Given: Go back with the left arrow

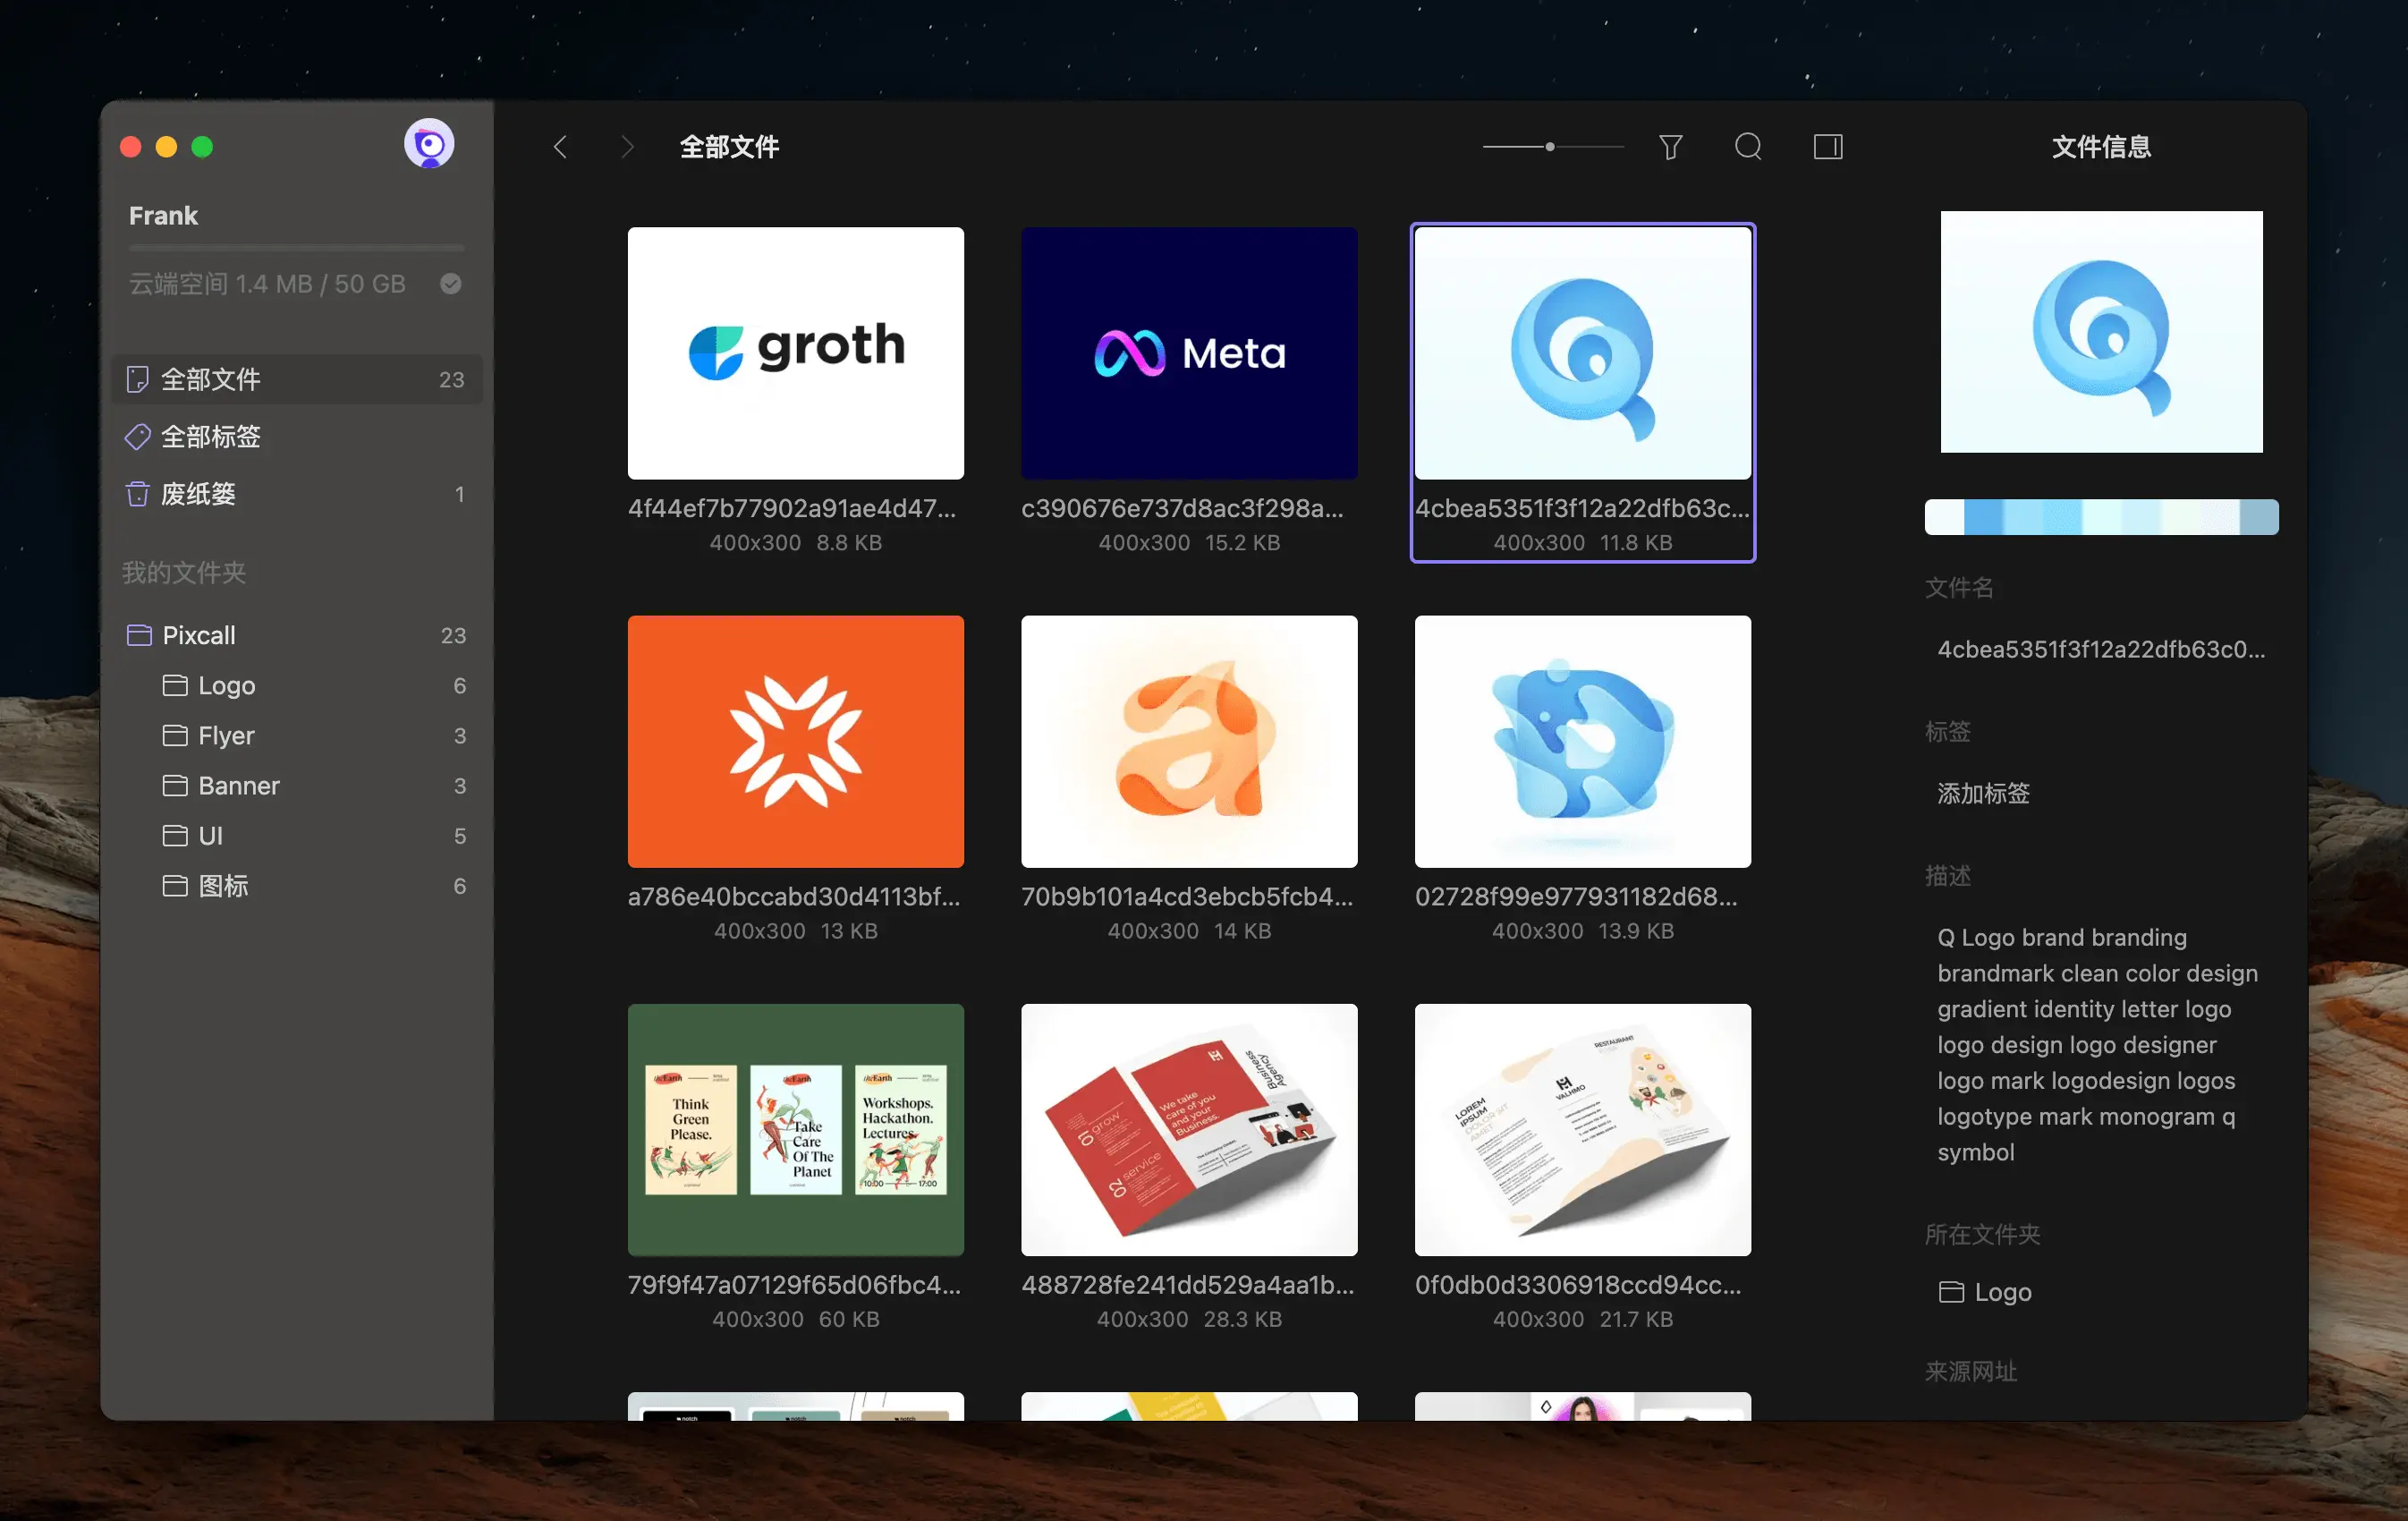Looking at the screenshot, I should [x=560, y=147].
